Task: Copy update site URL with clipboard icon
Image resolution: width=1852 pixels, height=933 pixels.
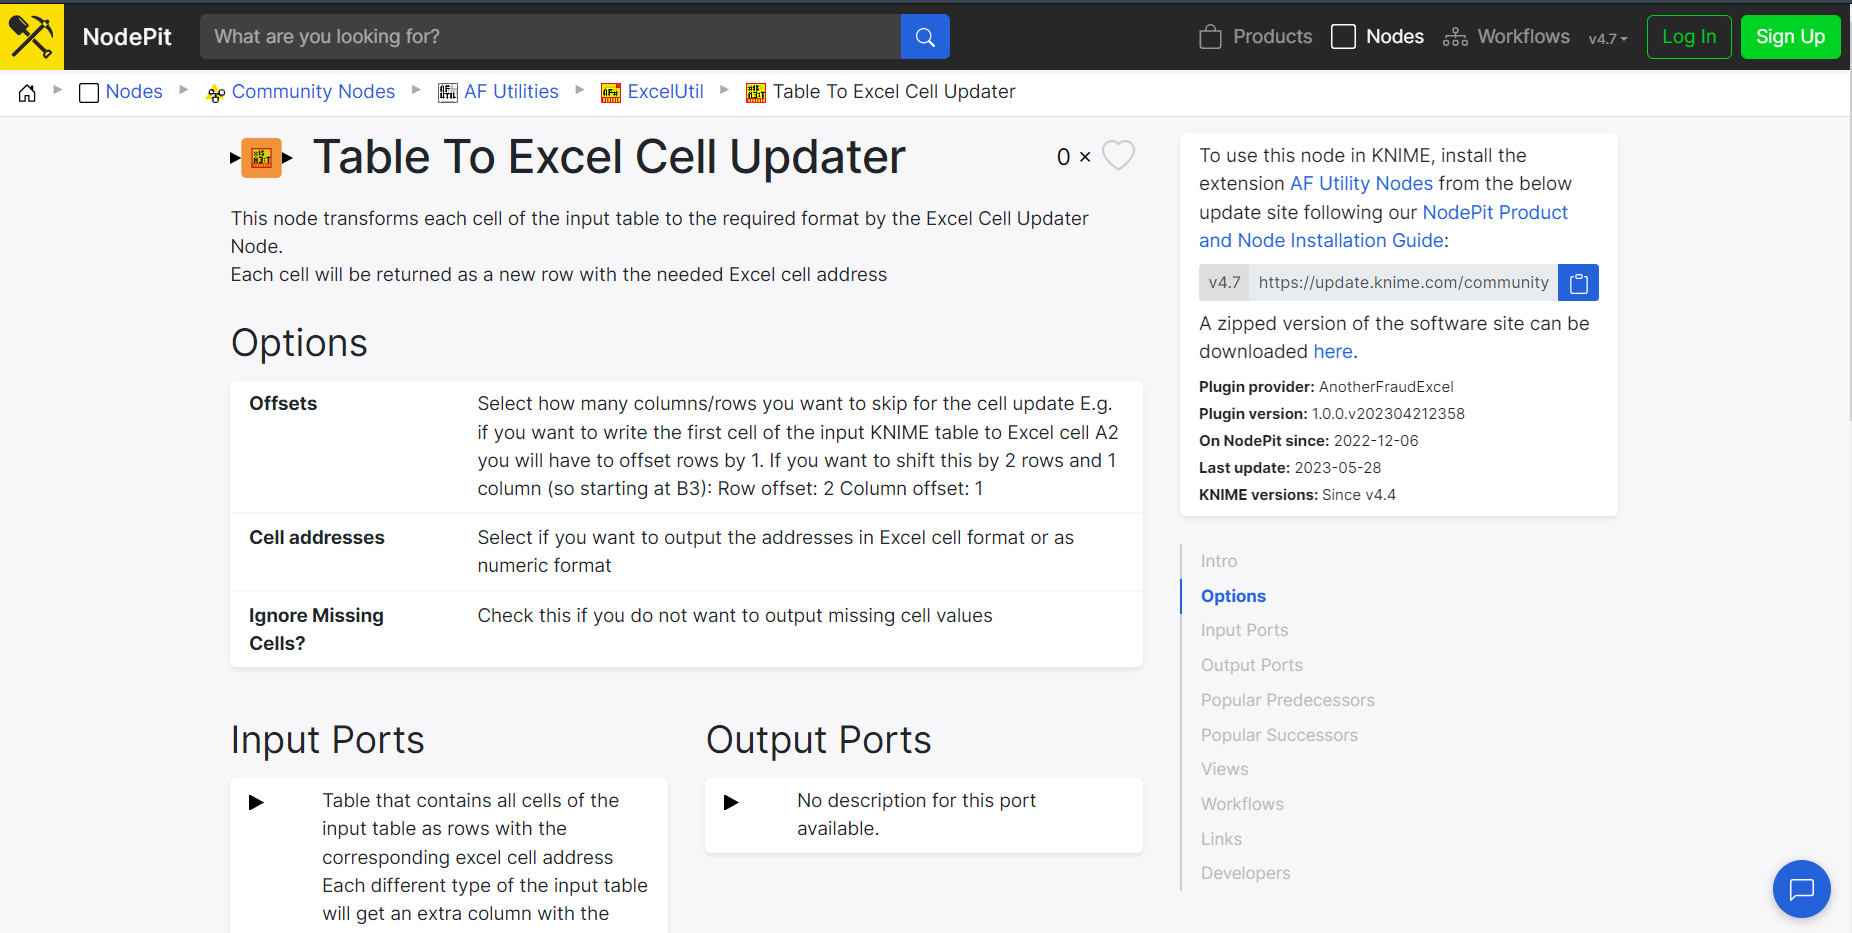Action: [1579, 283]
